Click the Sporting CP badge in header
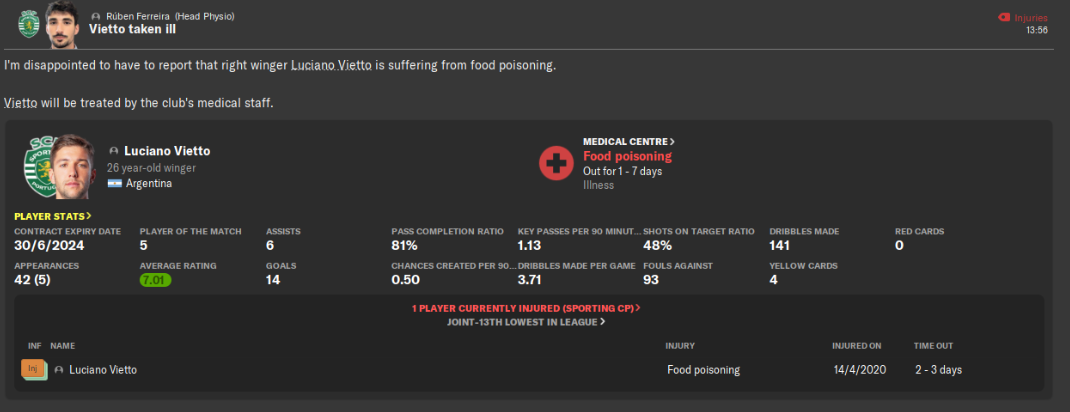The image size is (1070, 412). tap(28, 24)
